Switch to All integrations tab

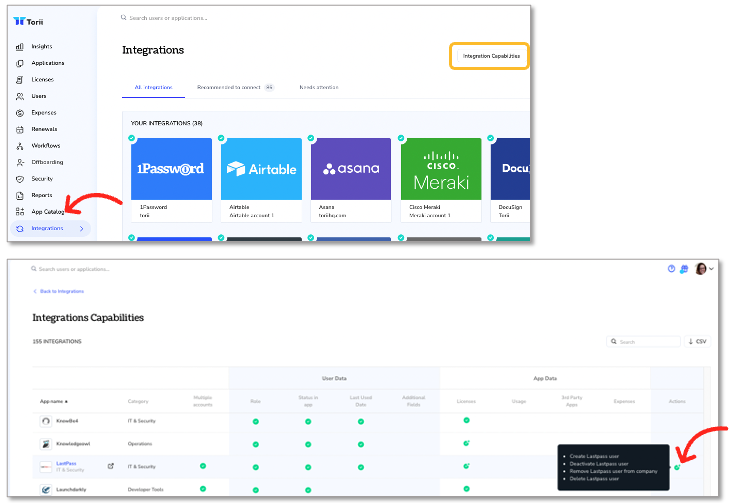tap(153, 87)
